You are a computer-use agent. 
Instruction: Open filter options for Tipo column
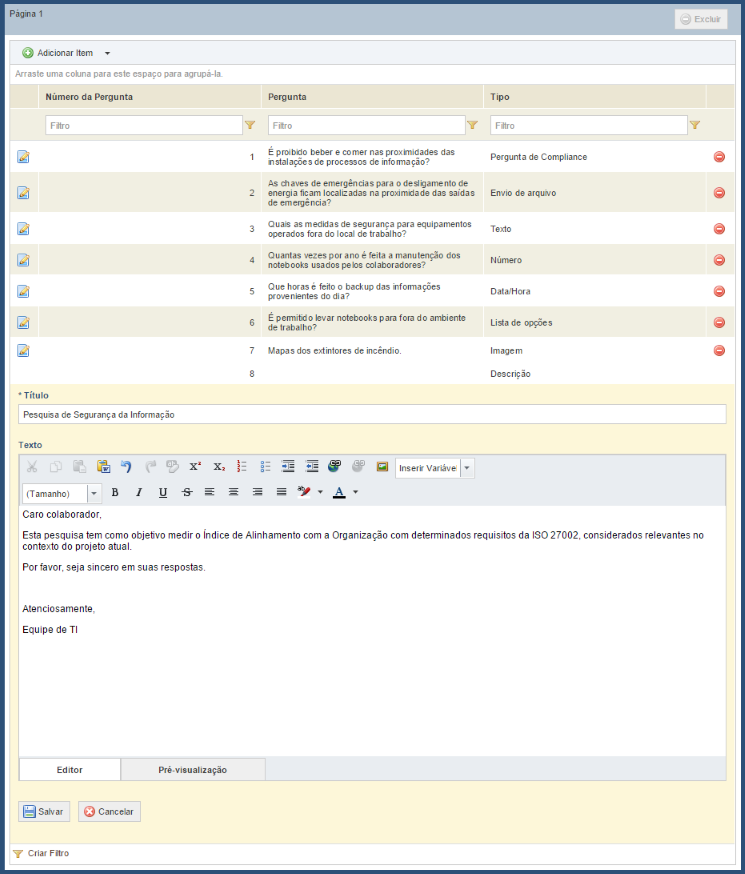pyautogui.click(x=695, y=125)
